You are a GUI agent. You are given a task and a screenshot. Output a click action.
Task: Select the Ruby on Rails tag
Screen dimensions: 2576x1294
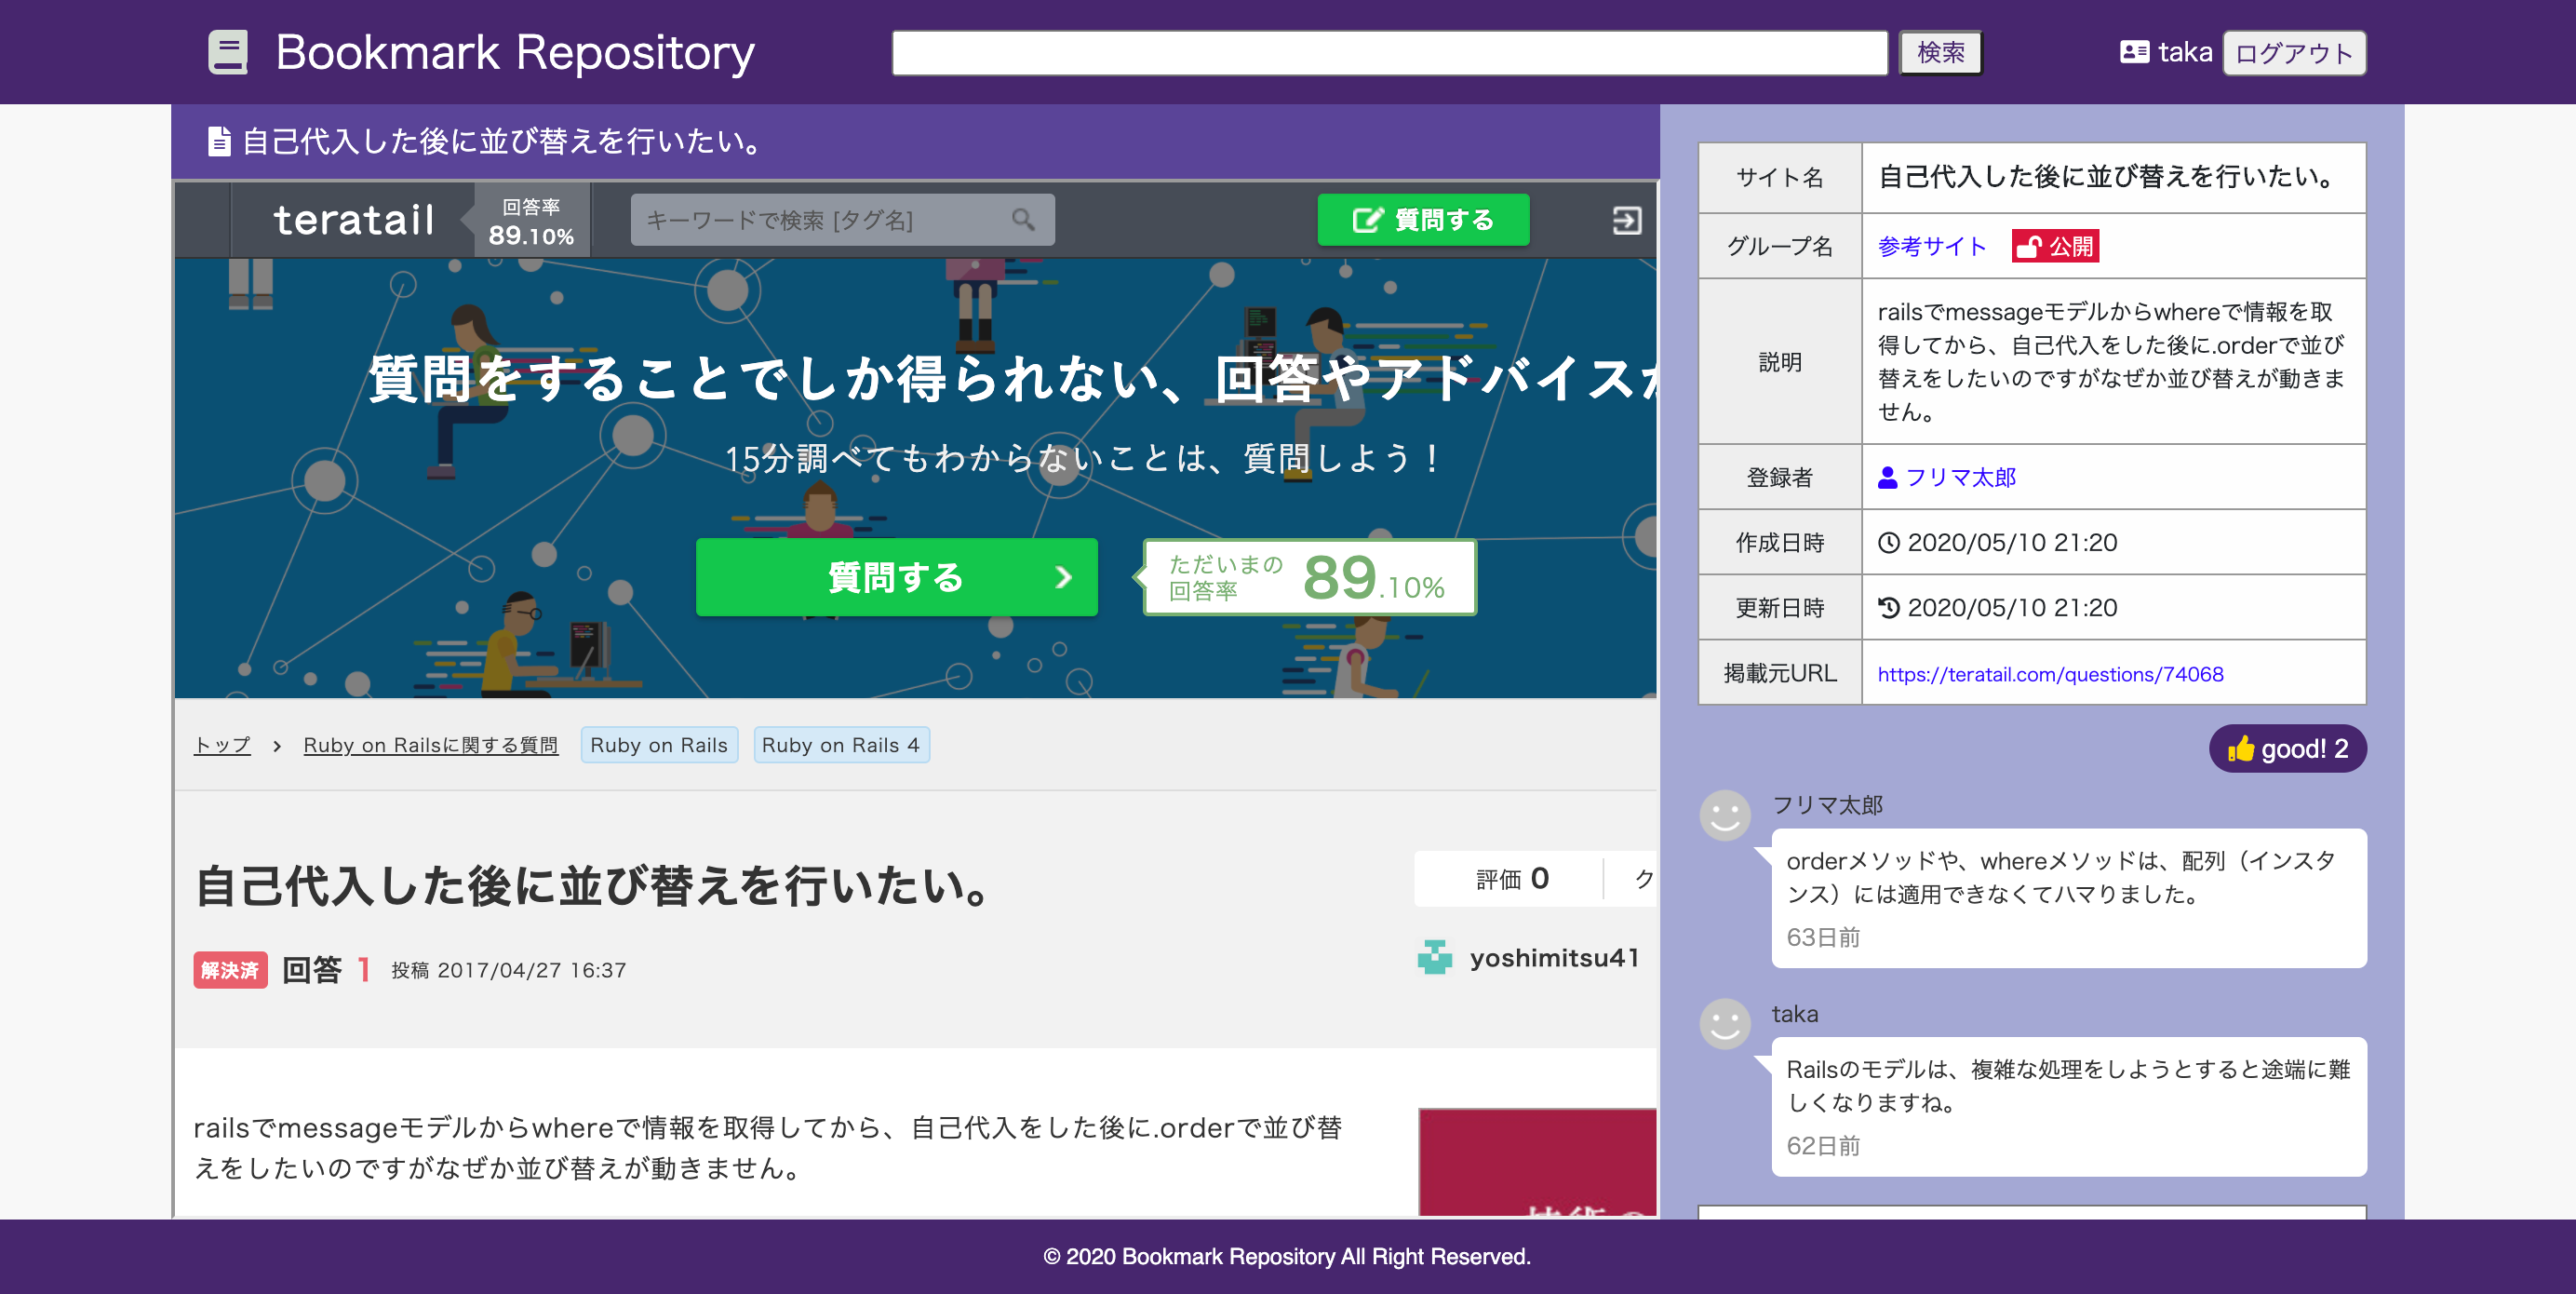[x=659, y=745]
